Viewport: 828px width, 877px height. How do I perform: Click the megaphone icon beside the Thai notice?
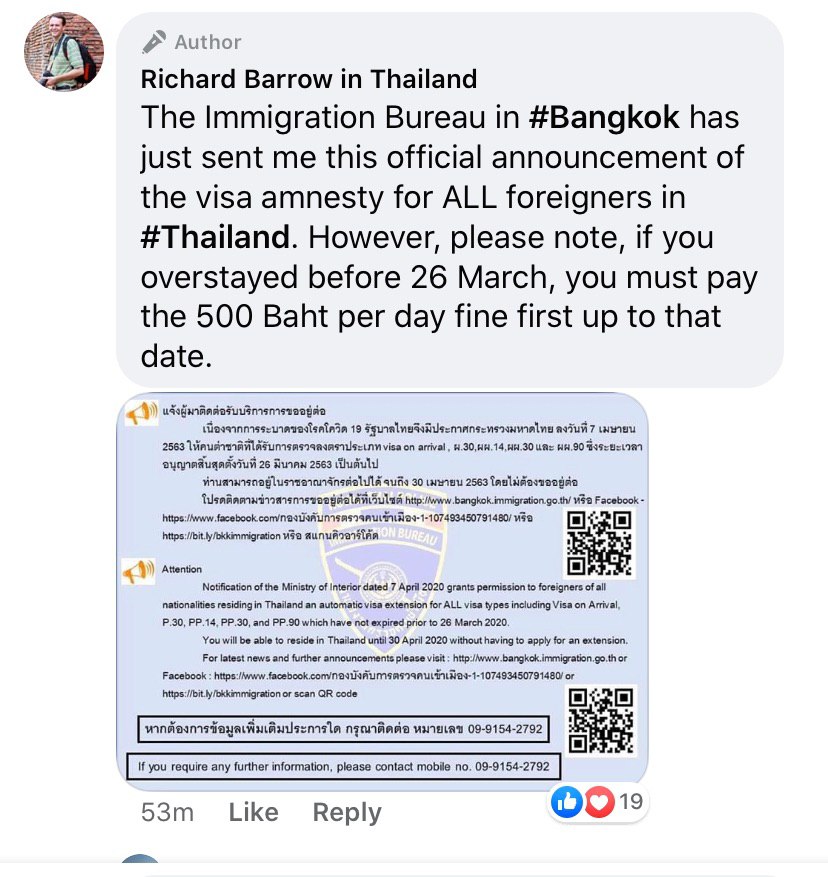coord(140,414)
